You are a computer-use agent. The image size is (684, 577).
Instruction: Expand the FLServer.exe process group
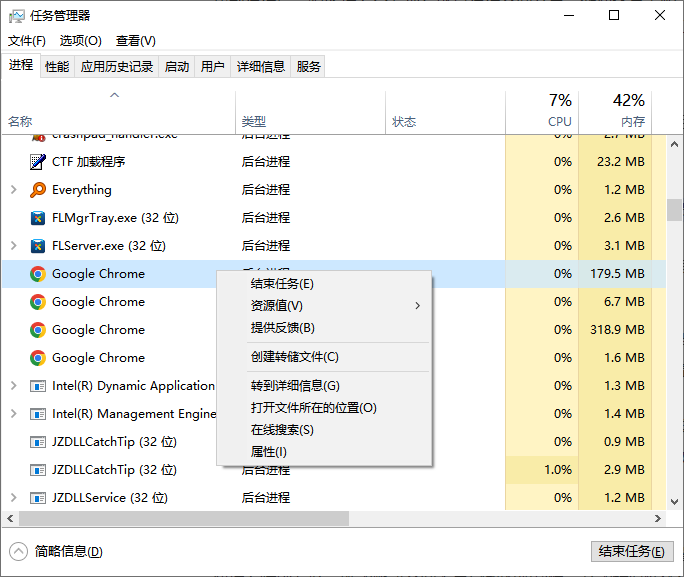(x=14, y=246)
